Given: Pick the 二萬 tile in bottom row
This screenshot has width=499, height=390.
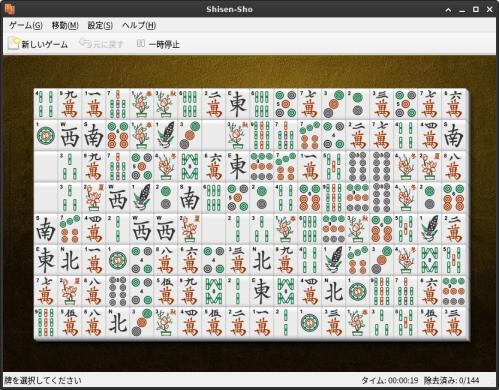Looking at the screenshot, I should coord(238,323).
